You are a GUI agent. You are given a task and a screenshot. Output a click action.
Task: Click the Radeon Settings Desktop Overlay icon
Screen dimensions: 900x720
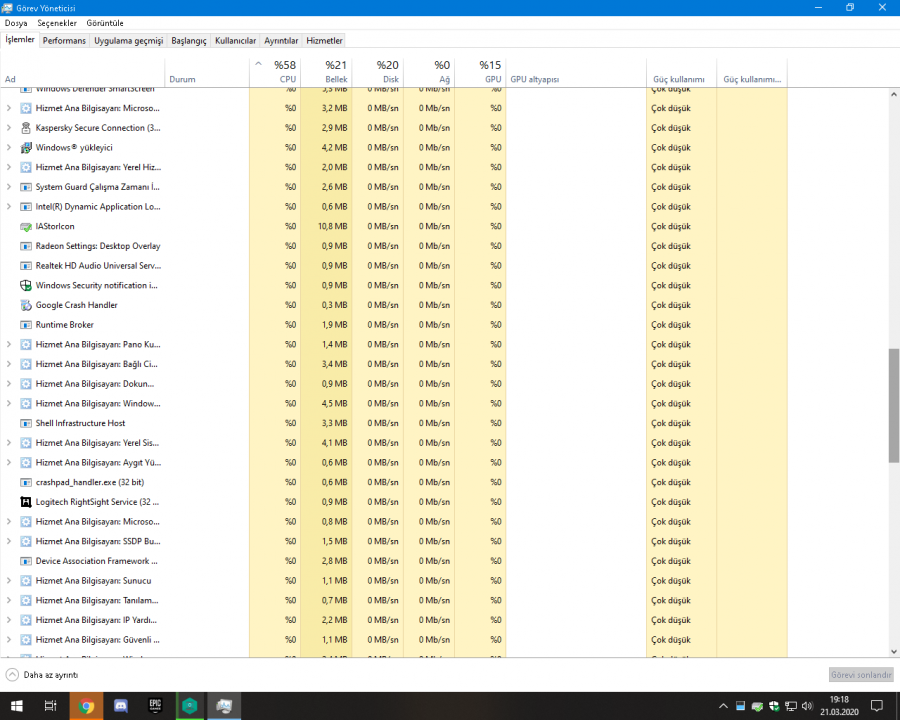pyautogui.click(x=25, y=246)
